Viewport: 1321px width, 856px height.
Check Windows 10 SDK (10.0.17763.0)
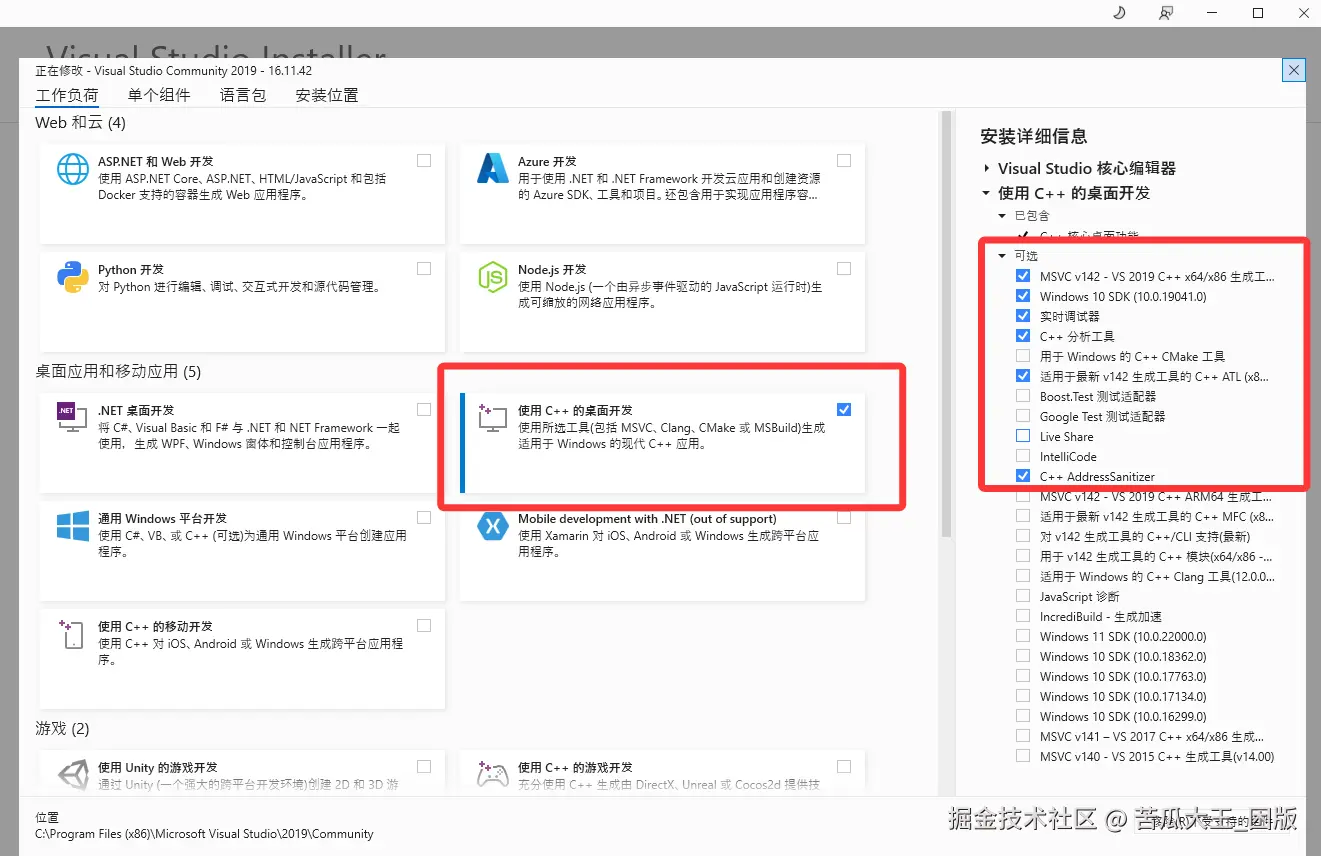click(1023, 676)
